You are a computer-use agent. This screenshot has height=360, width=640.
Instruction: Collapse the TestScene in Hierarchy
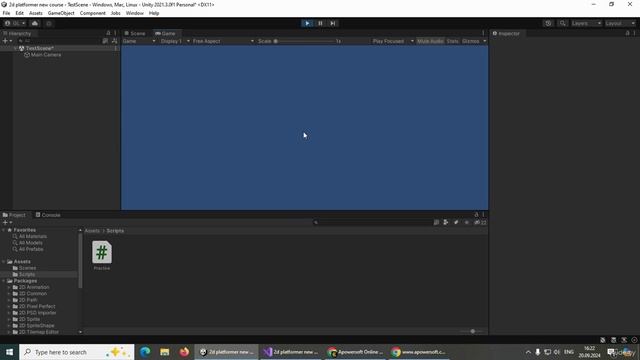coord(16,48)
